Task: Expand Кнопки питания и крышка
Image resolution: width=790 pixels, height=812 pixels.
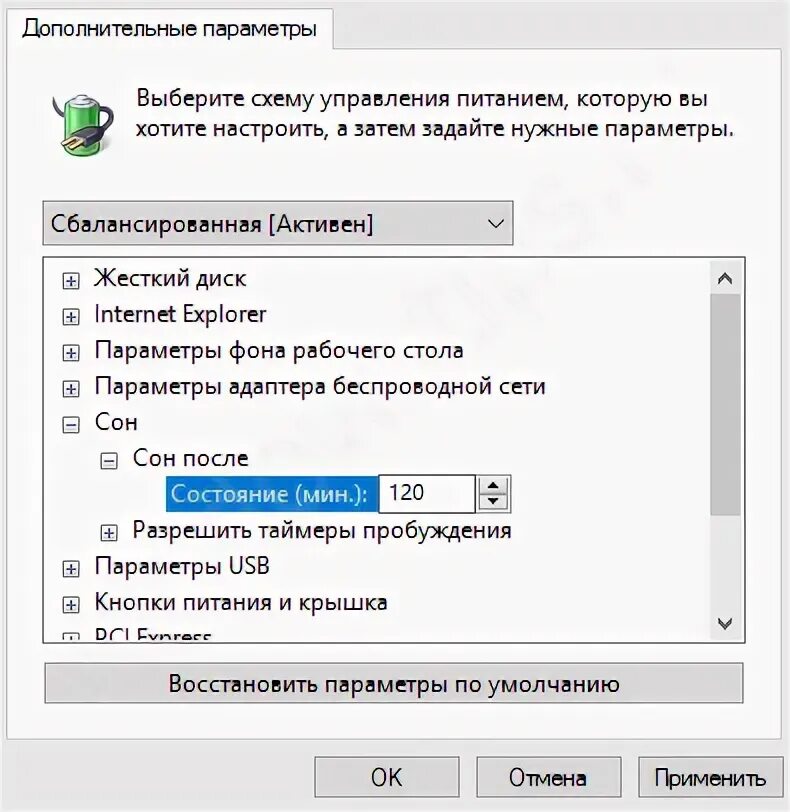Action: 71,605
